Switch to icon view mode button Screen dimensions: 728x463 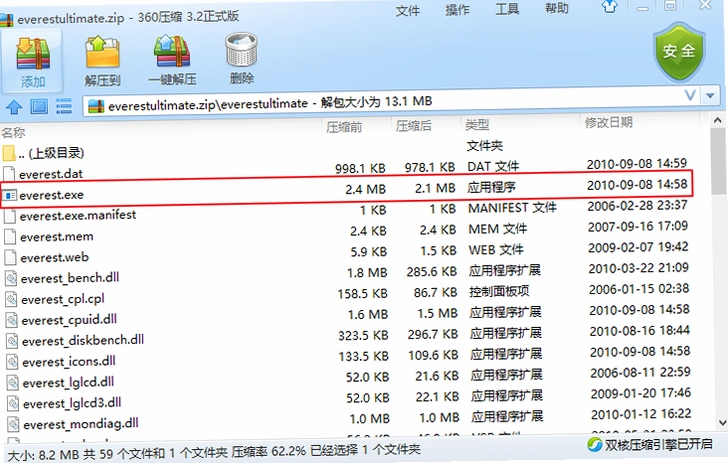click(39, 106)
